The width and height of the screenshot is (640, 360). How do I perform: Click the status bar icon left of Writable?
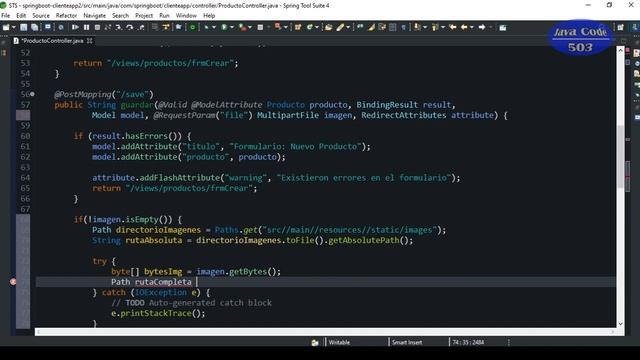click(315, 343)
